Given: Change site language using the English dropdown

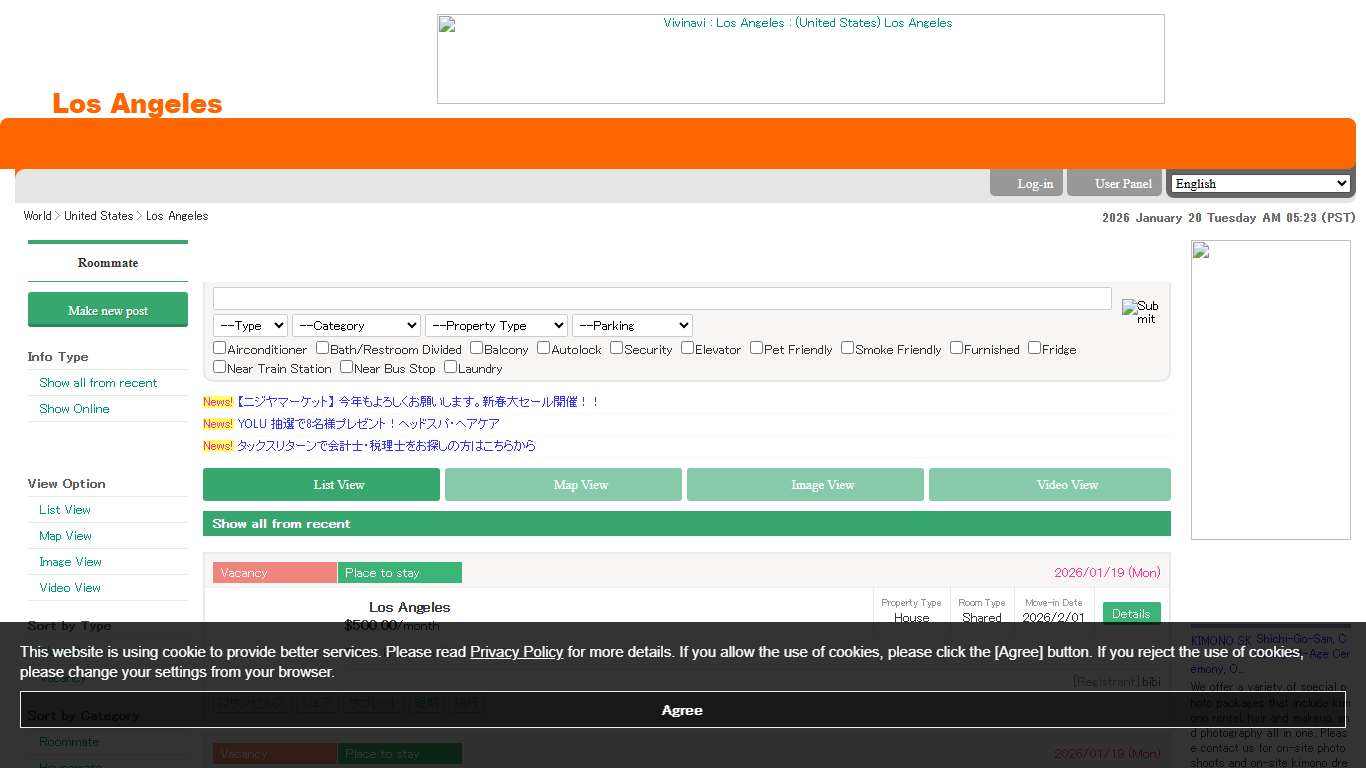Looking at the screenshot, I should pyautogui.click(x=1259, y=183).
